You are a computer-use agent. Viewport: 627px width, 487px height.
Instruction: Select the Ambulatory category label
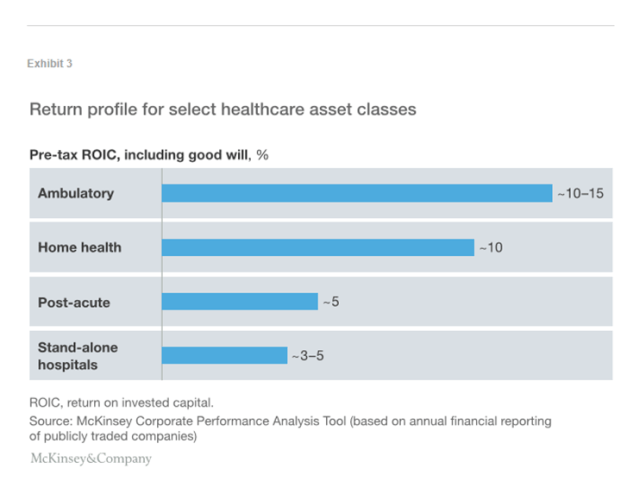[76, 193]
